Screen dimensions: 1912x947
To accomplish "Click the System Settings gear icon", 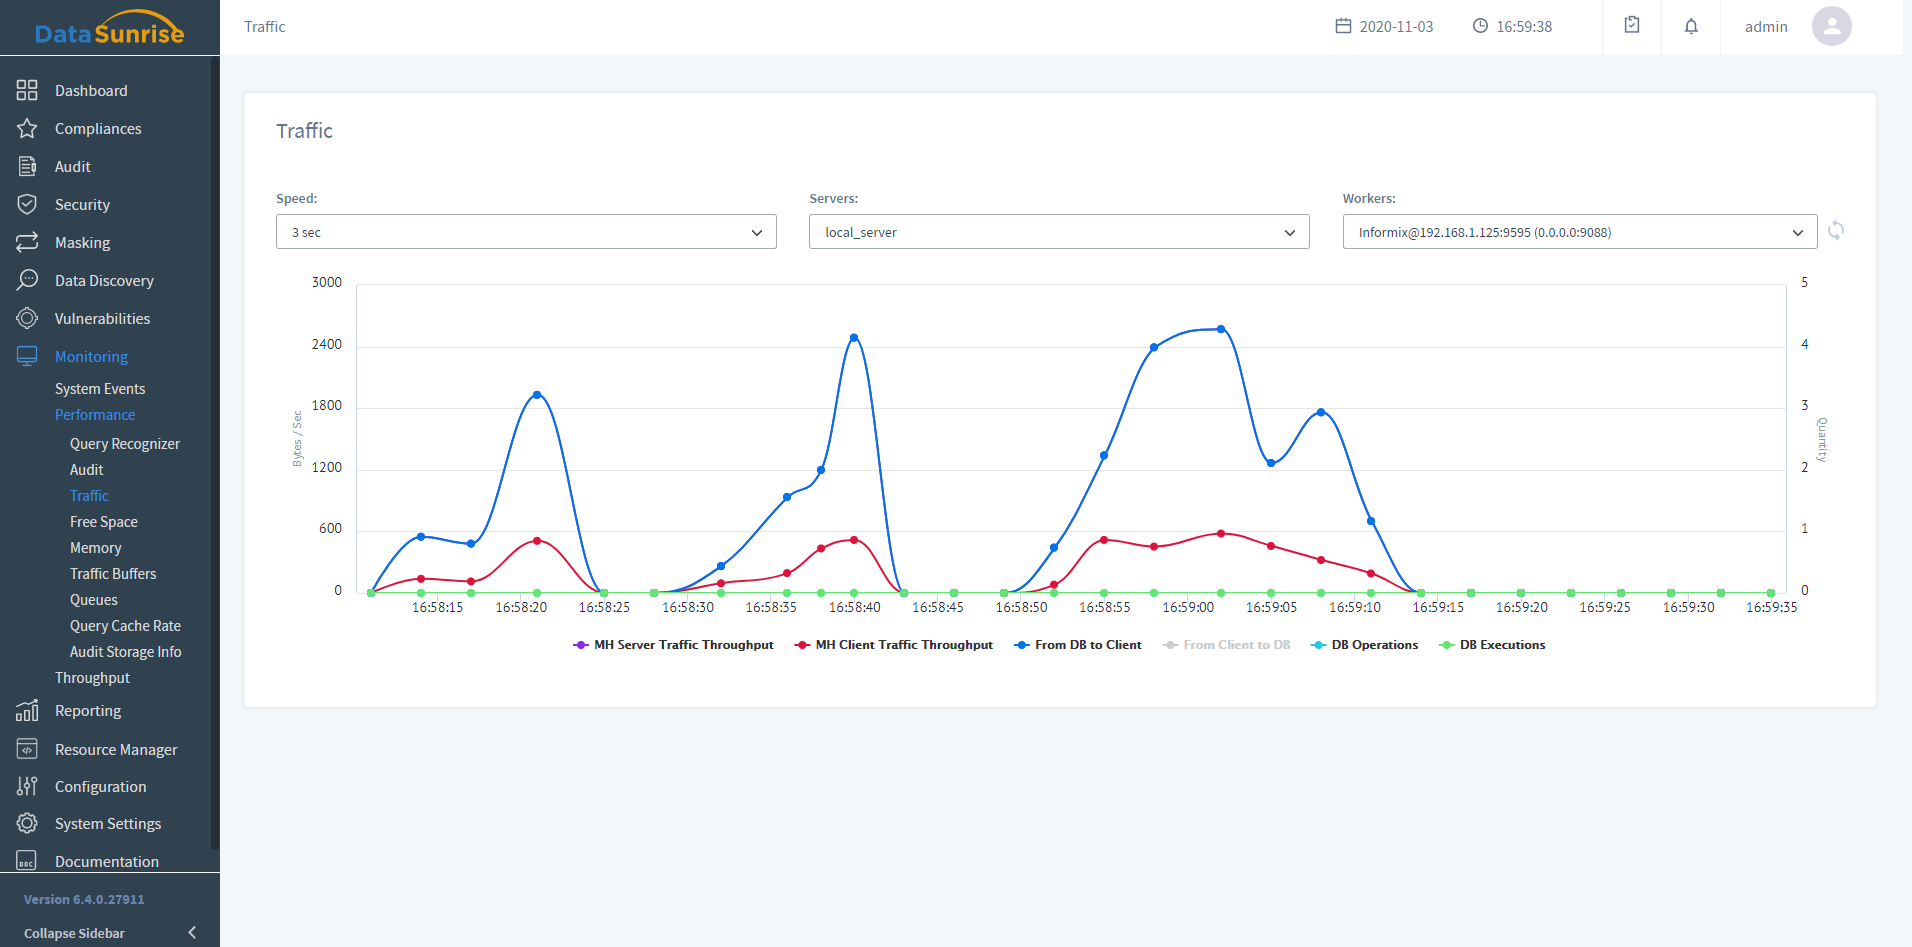I will [x=27, y=824].
